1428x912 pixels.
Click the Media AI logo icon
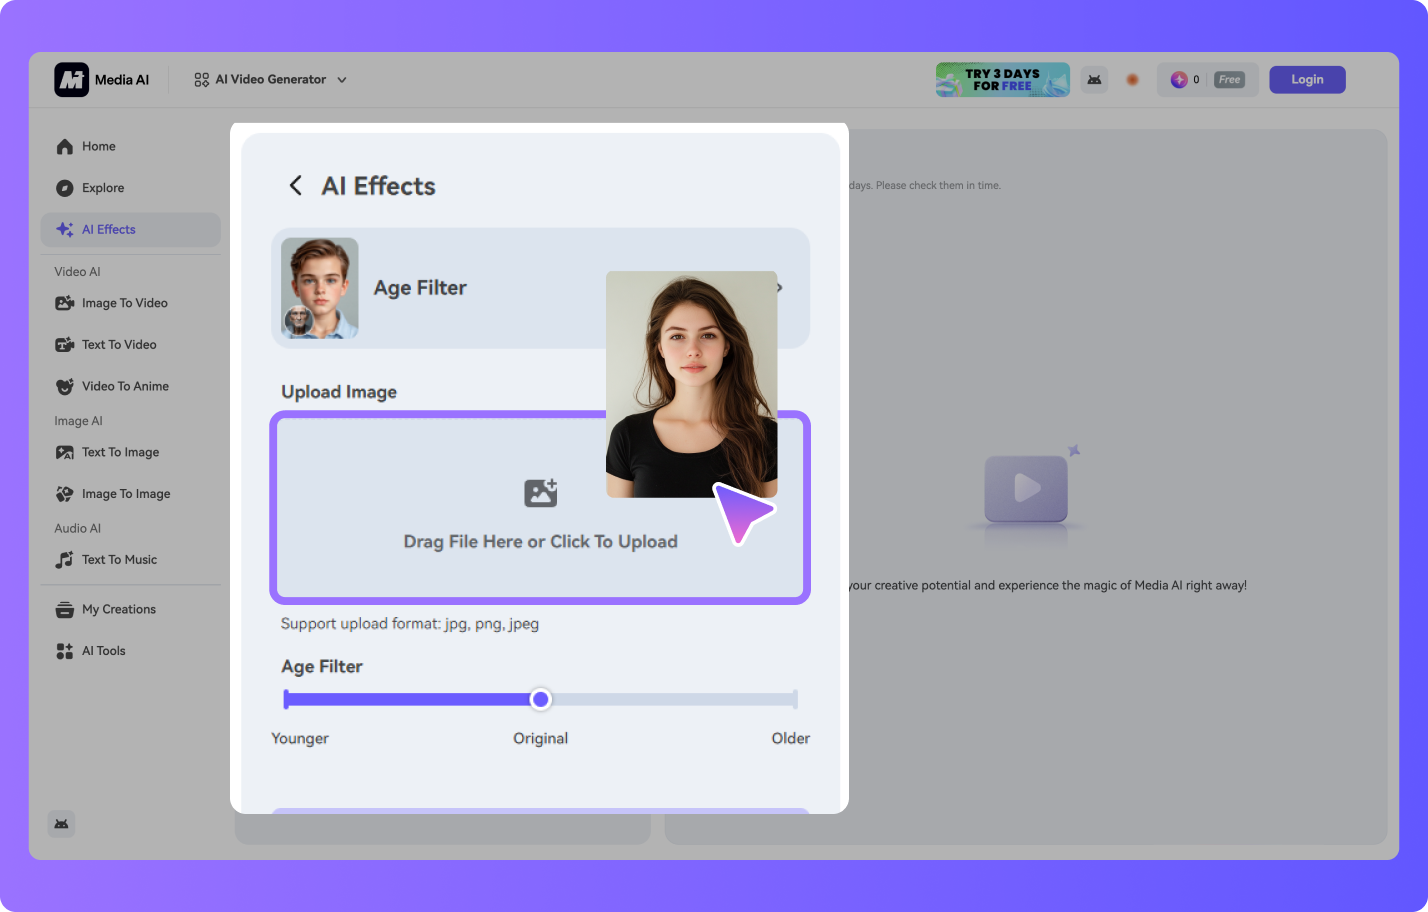coord(72,80)
